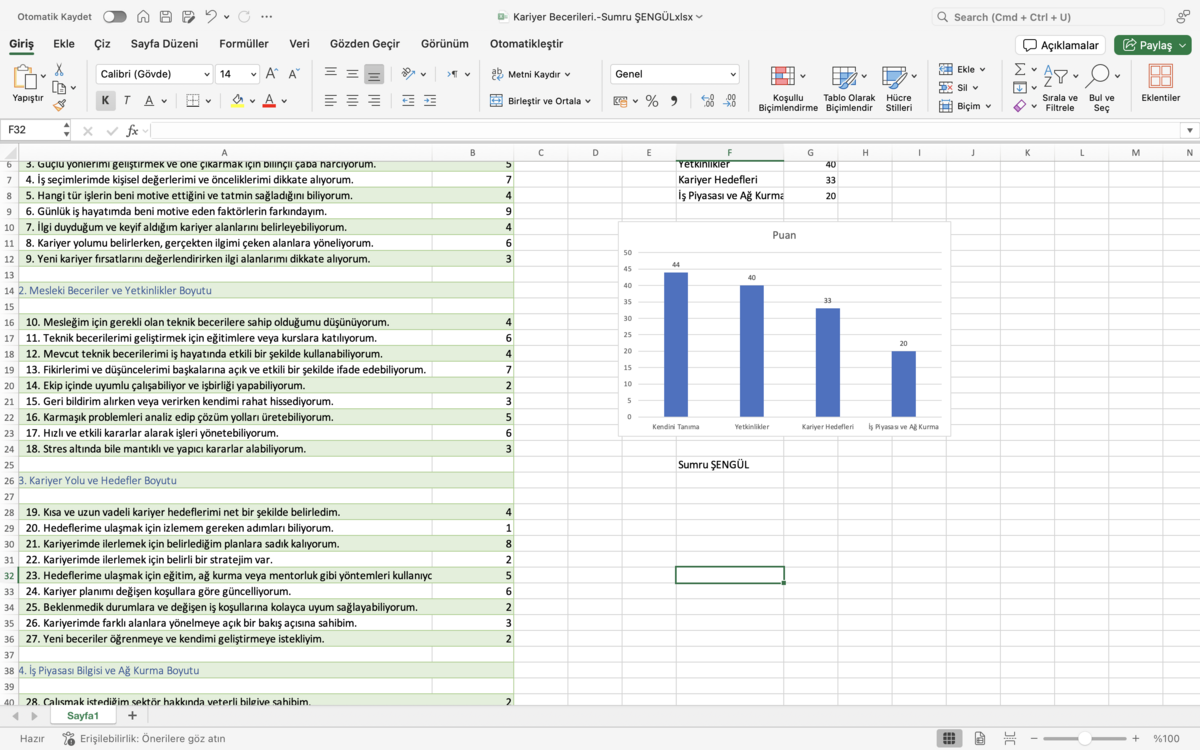1200x750 pixels.
Task: Click the comma style icon
Action: click(674, 101)
